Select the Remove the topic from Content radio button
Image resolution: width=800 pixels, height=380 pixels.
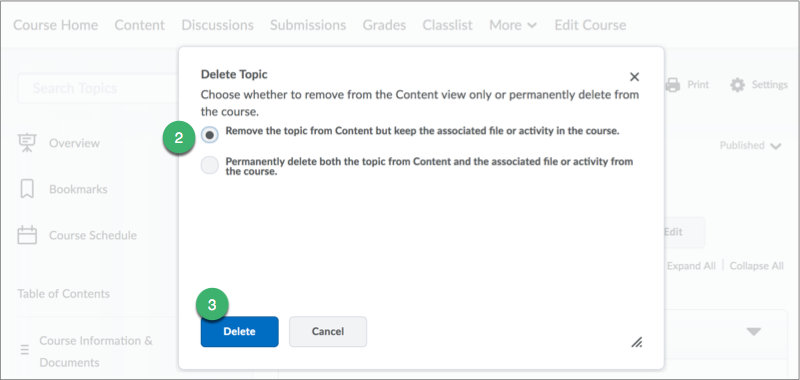click(210, 135)
